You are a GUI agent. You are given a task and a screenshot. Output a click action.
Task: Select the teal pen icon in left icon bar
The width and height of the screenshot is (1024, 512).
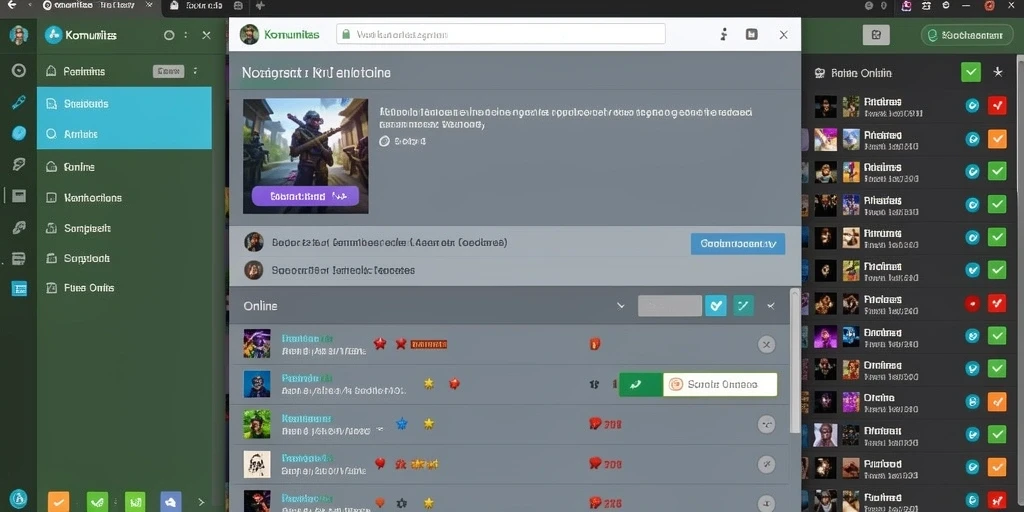(18, 102)
